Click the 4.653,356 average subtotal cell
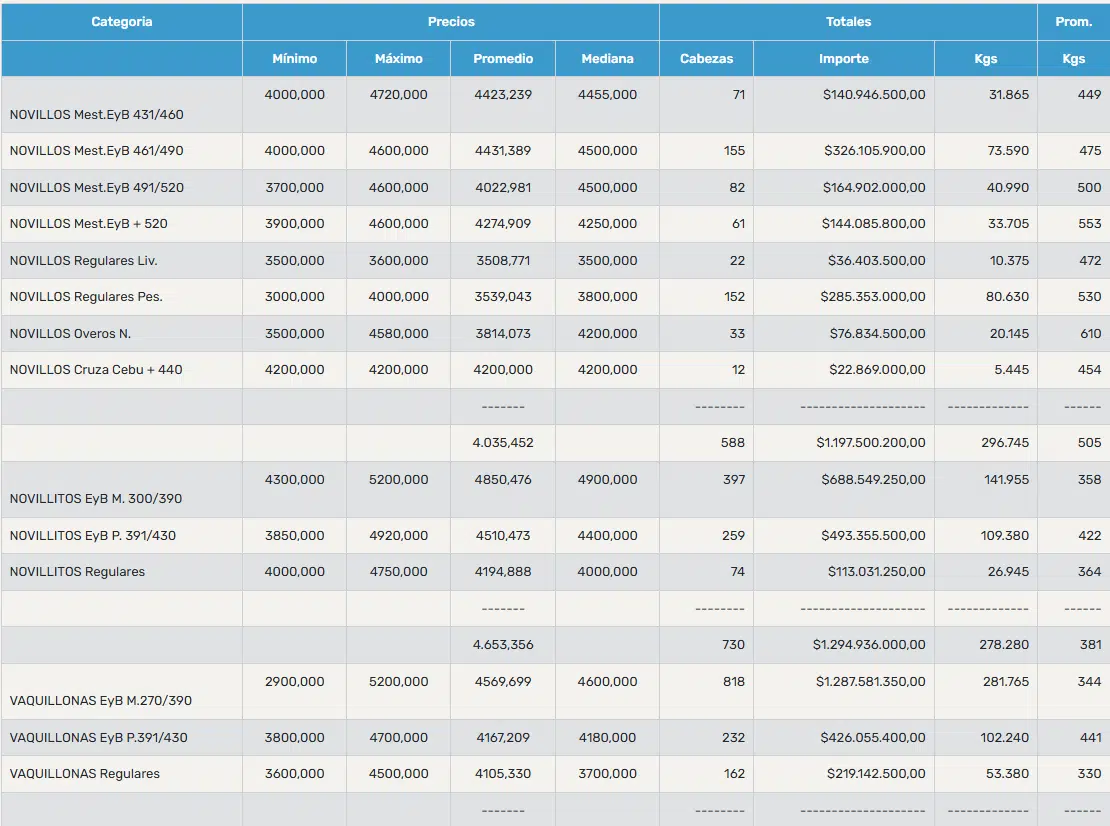This screenshot has width=1110, height=826. (503, 645)
